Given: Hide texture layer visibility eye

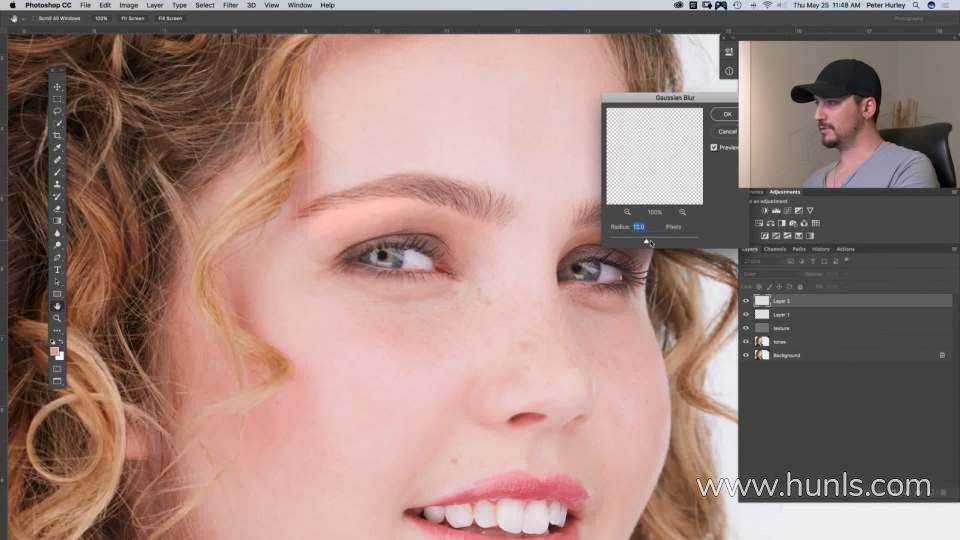Looking at the screenshot, I should point(746,328).
